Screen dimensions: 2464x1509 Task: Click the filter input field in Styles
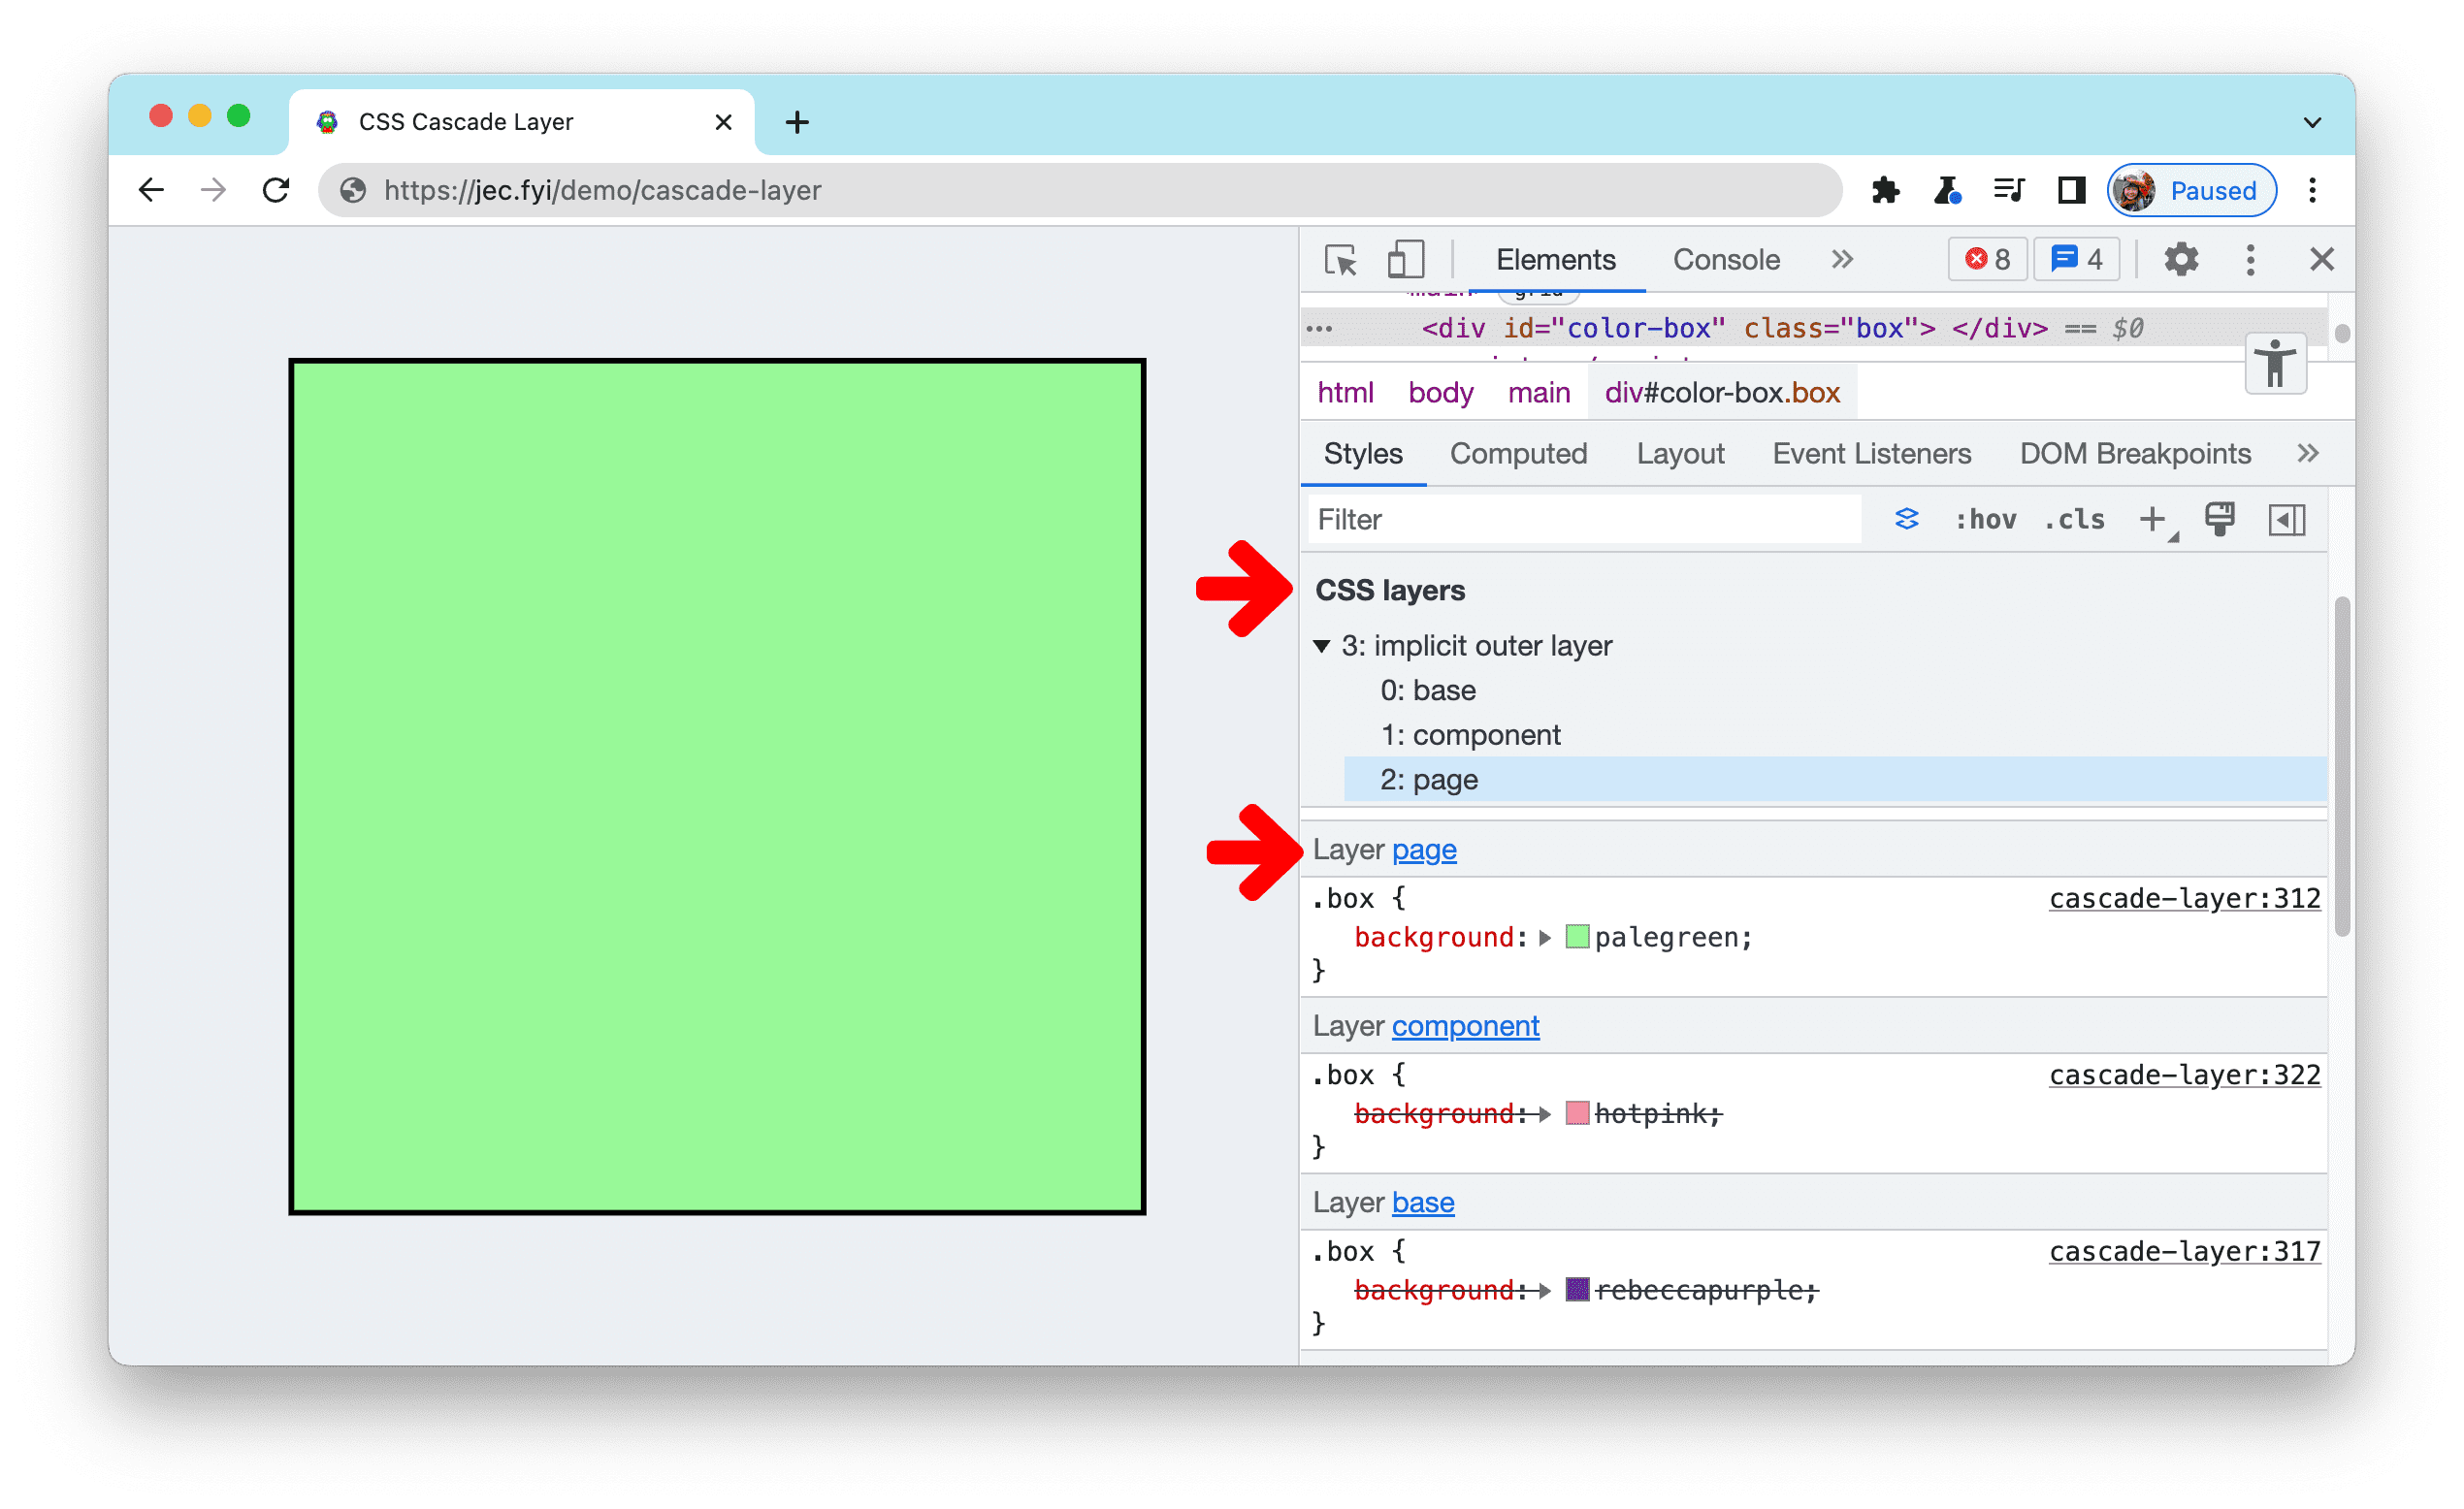(x=1584, y=519)
